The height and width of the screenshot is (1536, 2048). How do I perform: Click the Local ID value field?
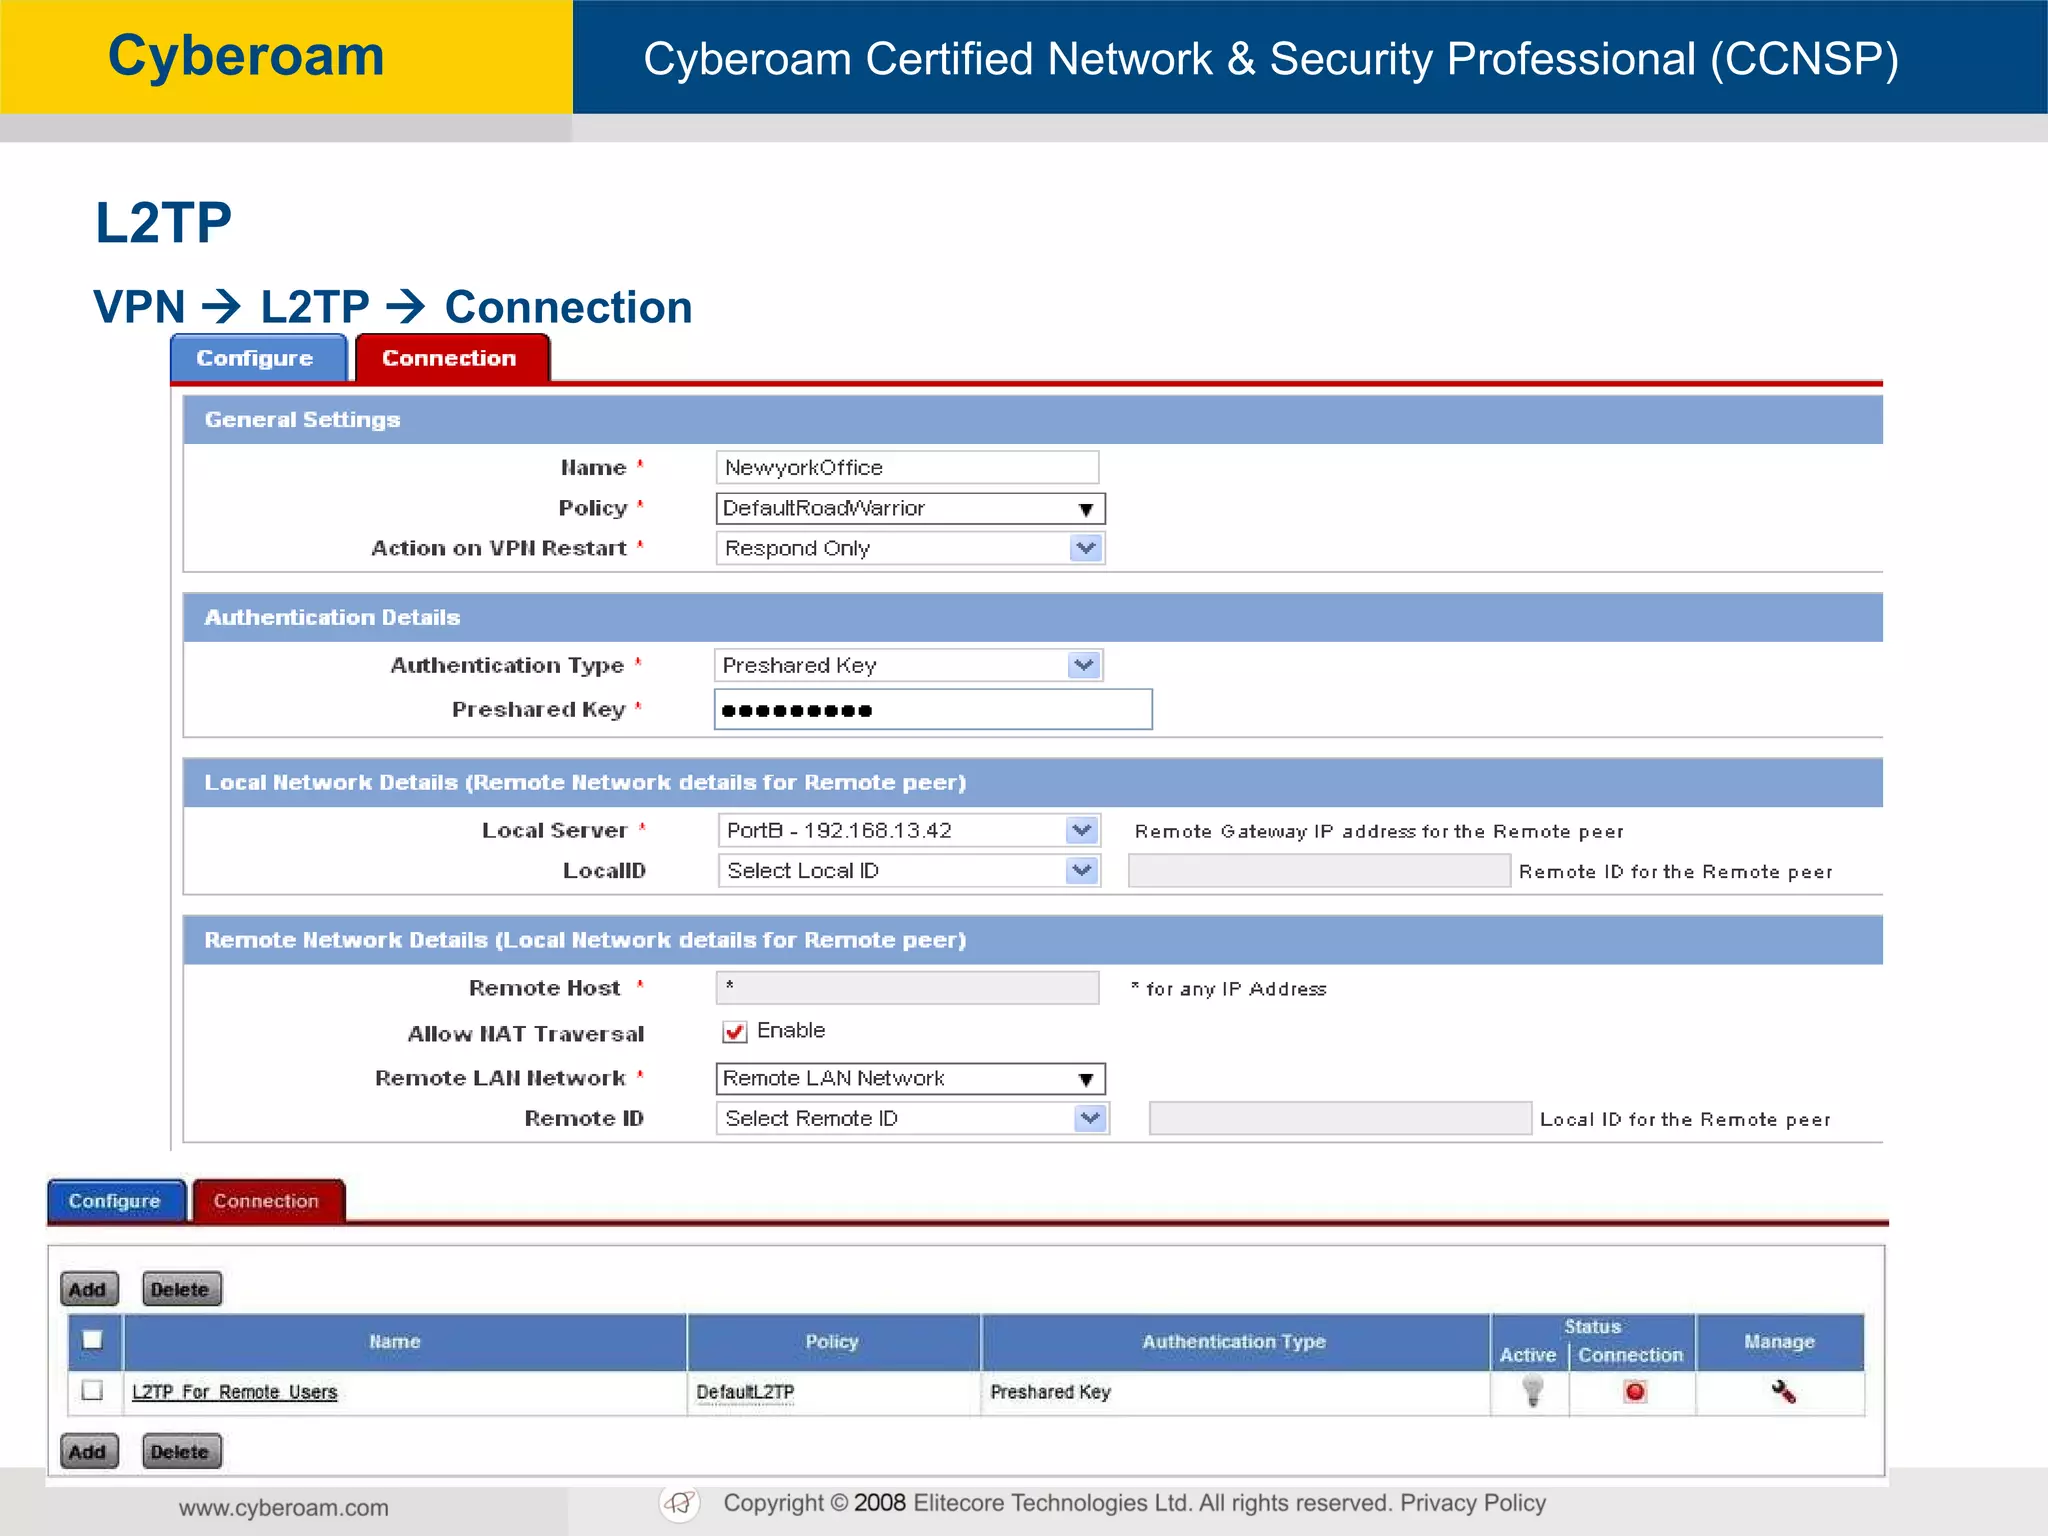(x=1319, y=870)
